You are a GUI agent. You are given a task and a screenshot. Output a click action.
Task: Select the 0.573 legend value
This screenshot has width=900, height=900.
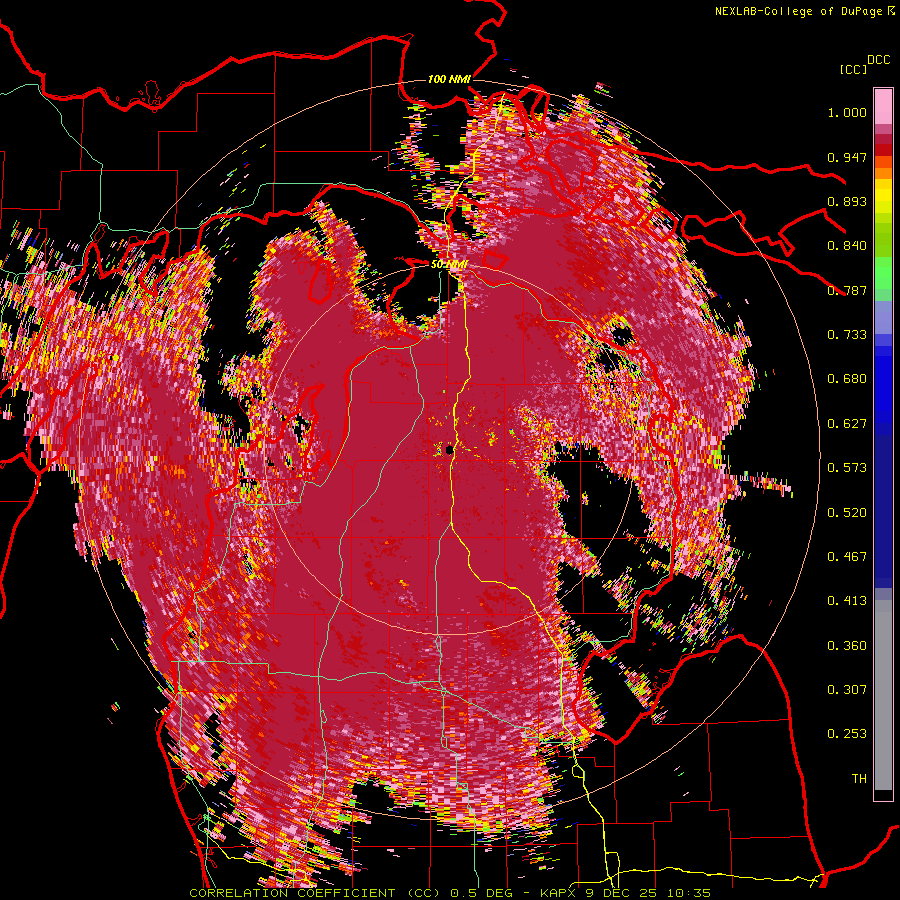click(x=847, y=468)
